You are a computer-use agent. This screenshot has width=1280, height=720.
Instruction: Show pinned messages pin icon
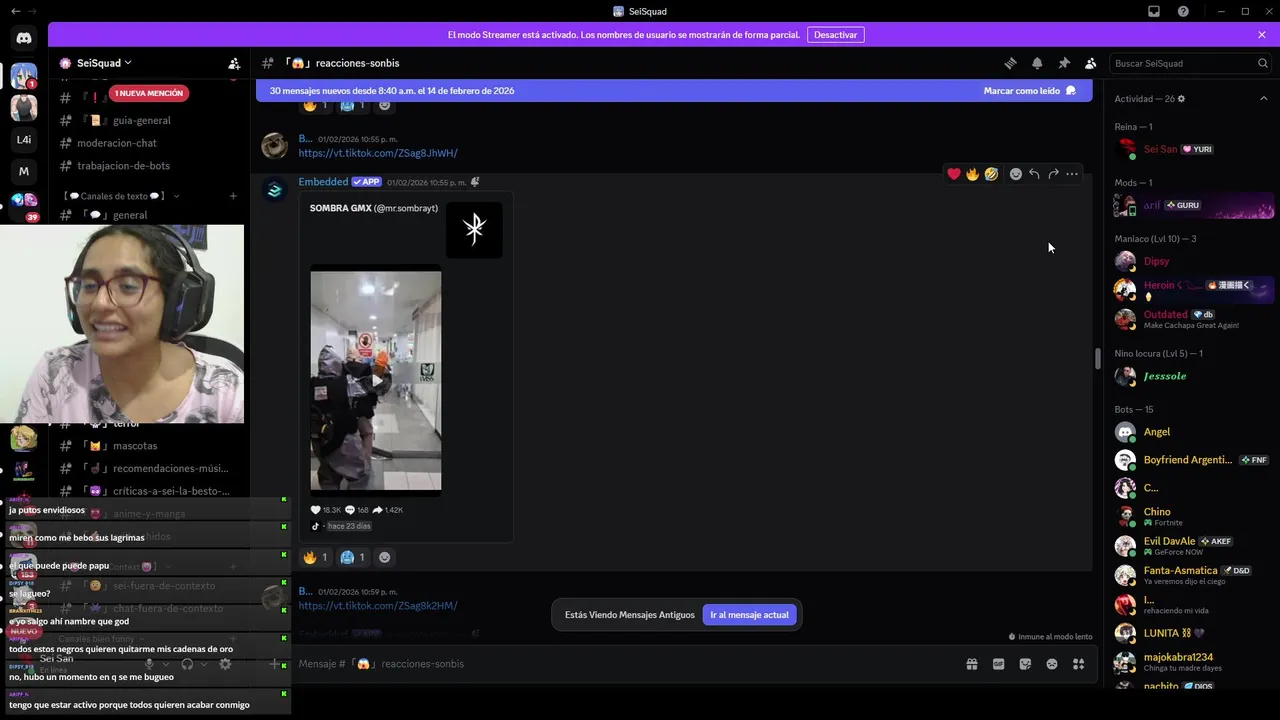pyautogui.click(x=1064, y=63)
